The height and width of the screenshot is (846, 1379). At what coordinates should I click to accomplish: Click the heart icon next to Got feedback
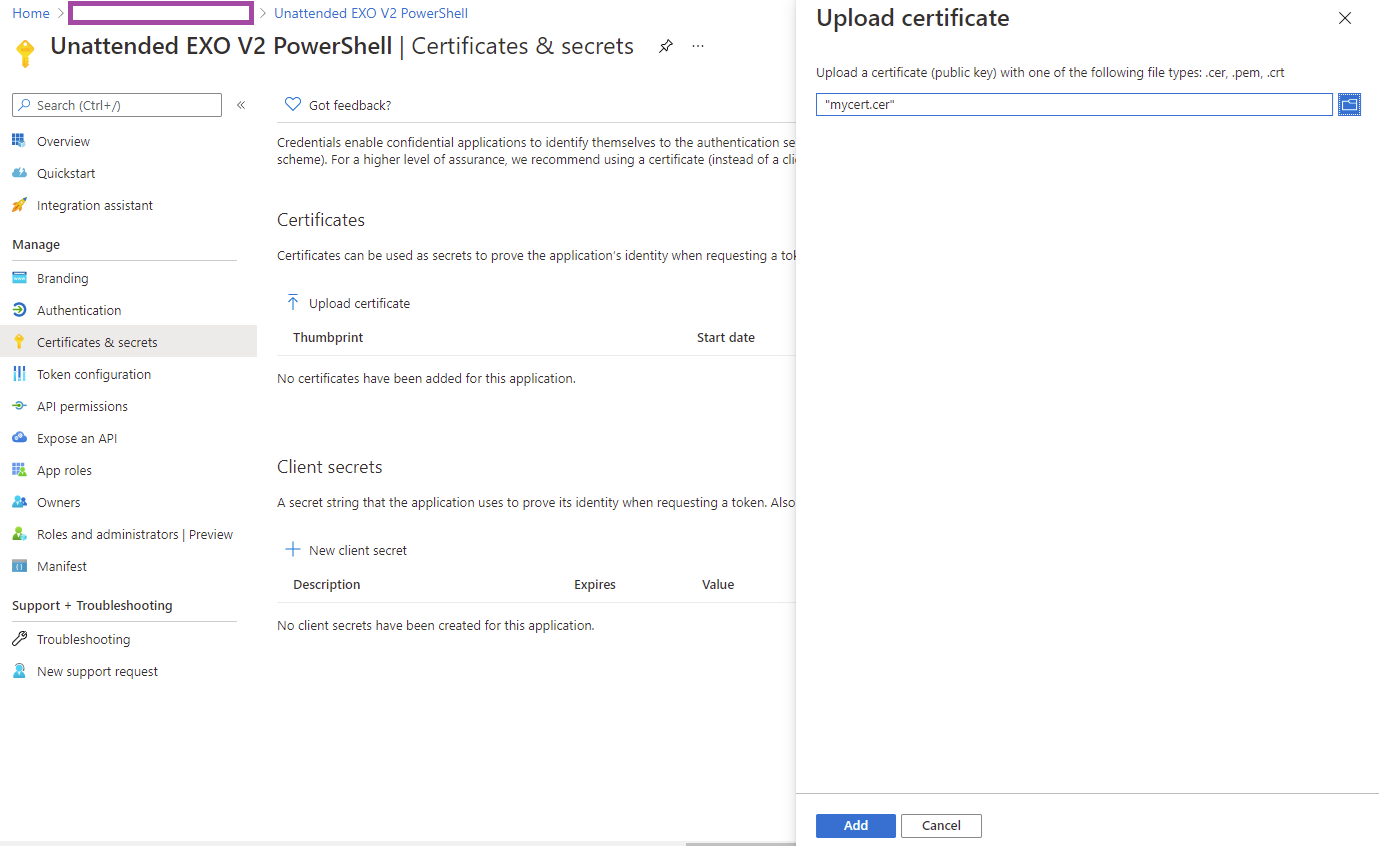click(293, 104)
